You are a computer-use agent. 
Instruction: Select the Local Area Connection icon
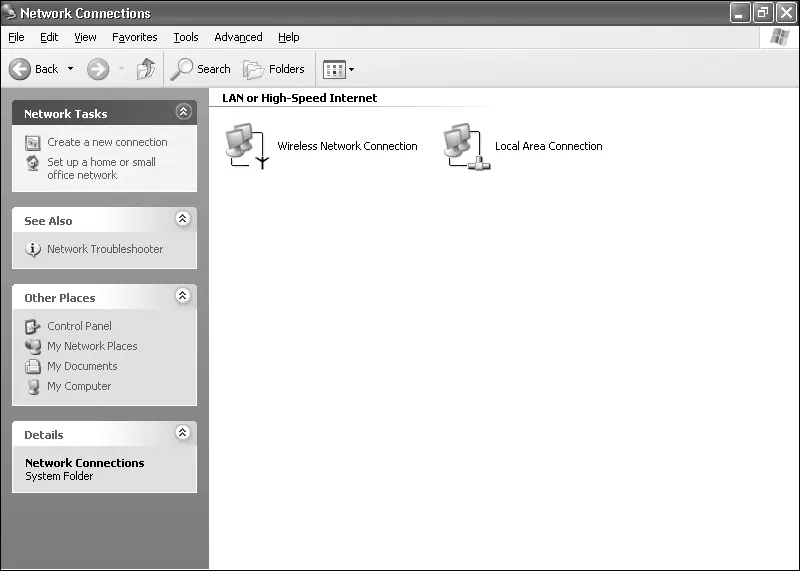tap(466, 146)
